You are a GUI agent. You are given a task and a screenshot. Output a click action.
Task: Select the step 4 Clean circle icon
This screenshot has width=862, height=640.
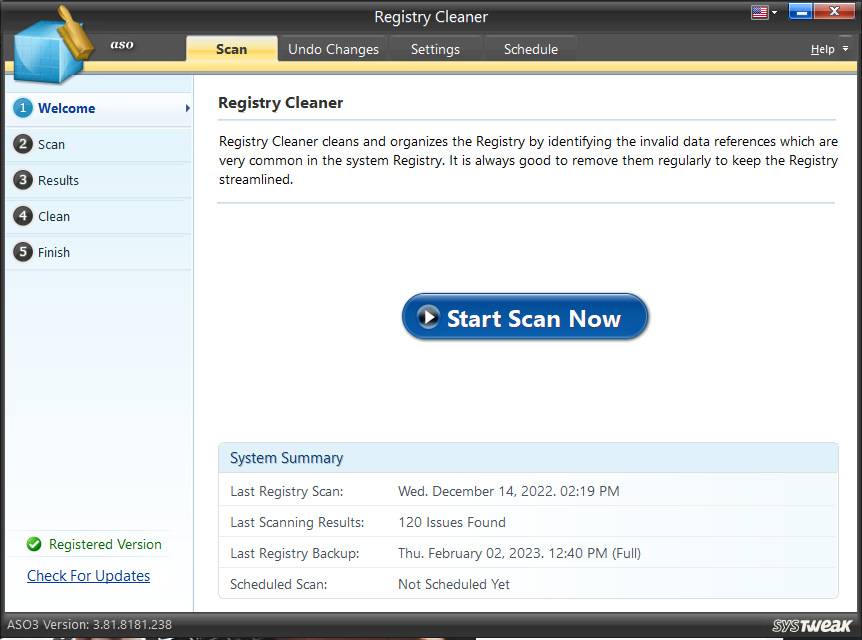pyautogui.click(x=23, y=216)
